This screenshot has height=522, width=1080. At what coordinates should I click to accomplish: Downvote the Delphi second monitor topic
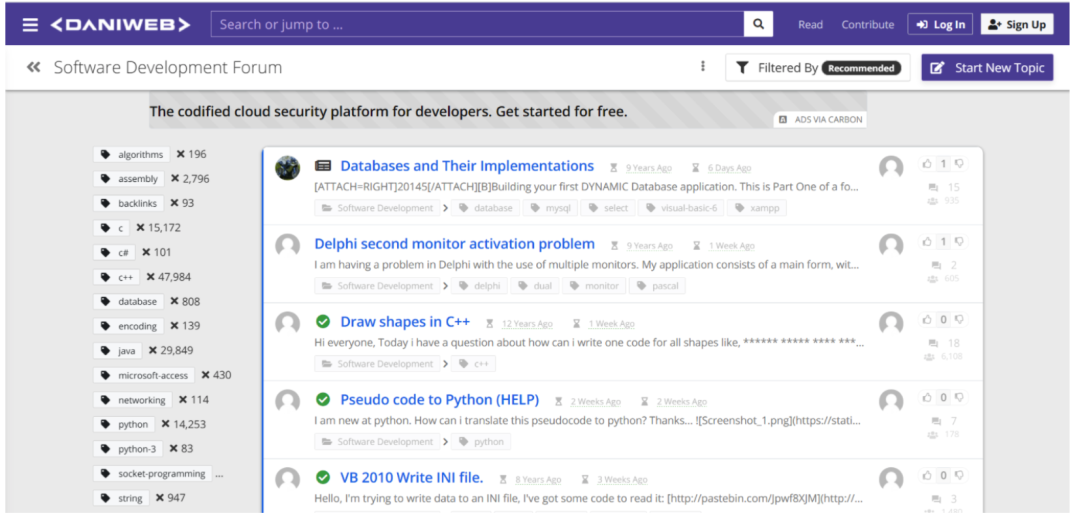coord(959,241)
